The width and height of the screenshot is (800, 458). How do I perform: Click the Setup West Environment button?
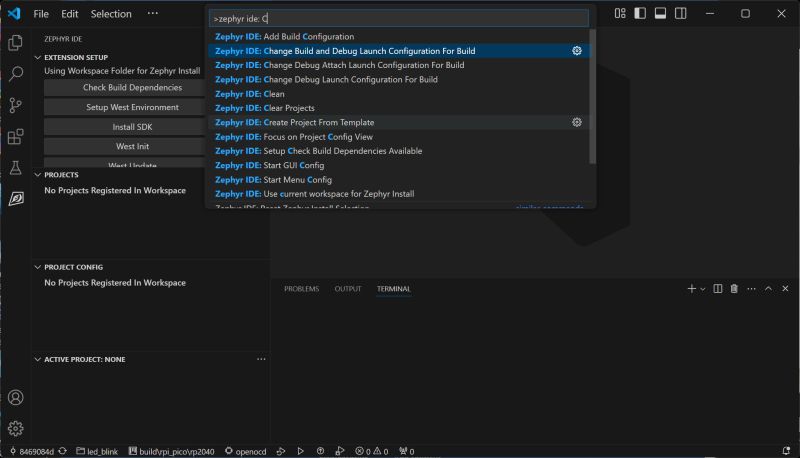[x=132, y=107]
